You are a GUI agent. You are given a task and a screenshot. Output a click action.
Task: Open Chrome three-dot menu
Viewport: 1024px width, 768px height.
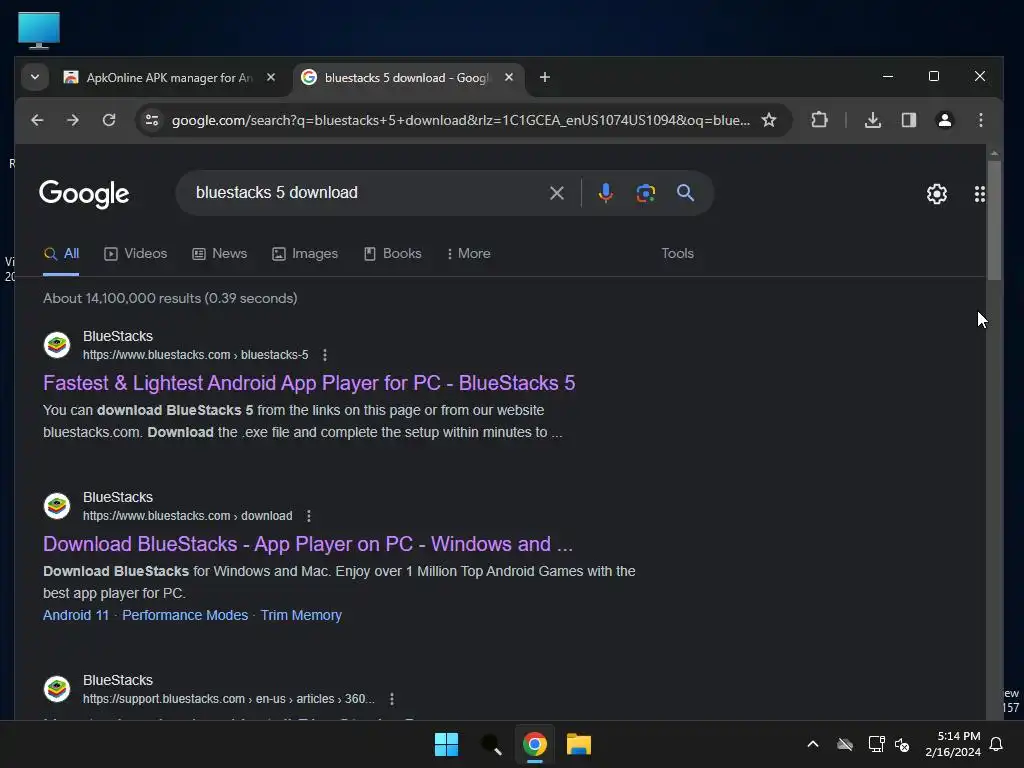coord(980,120)
